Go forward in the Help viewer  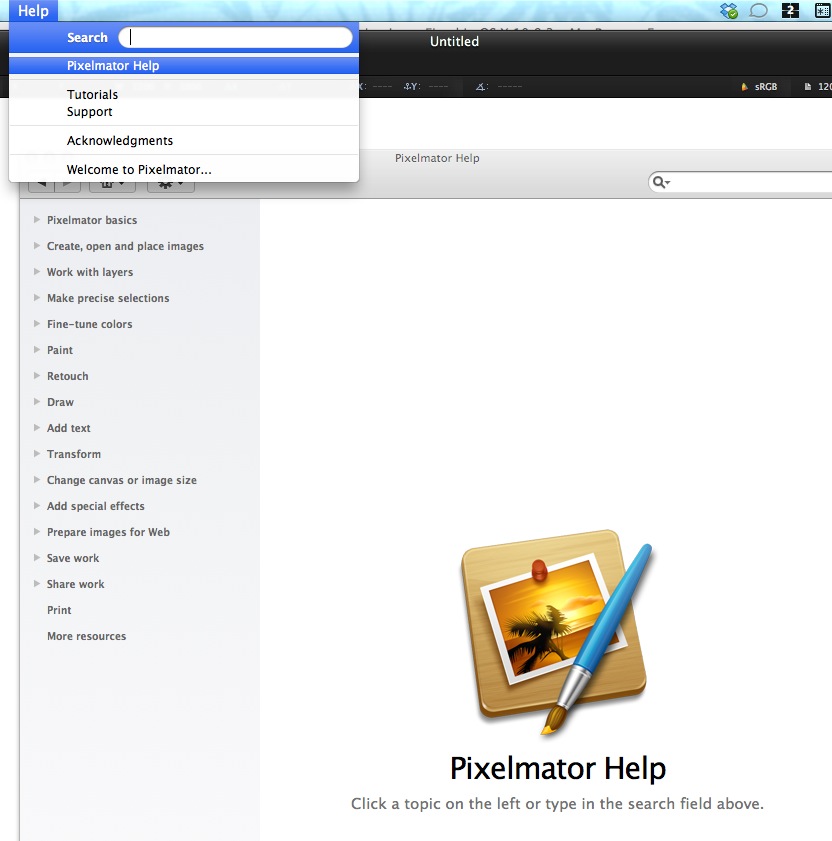(x=68, y=185)
